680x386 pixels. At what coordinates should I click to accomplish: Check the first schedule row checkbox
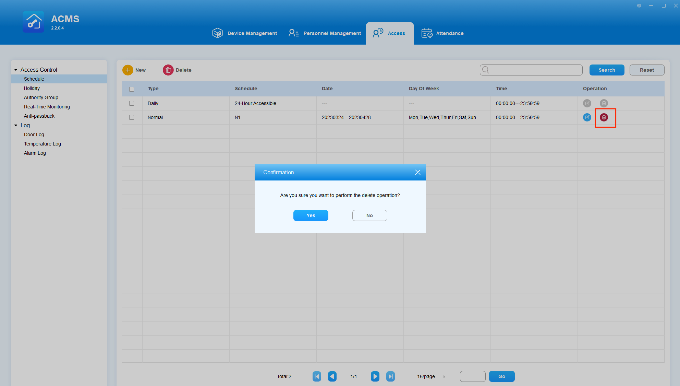[x=132, y=103]
